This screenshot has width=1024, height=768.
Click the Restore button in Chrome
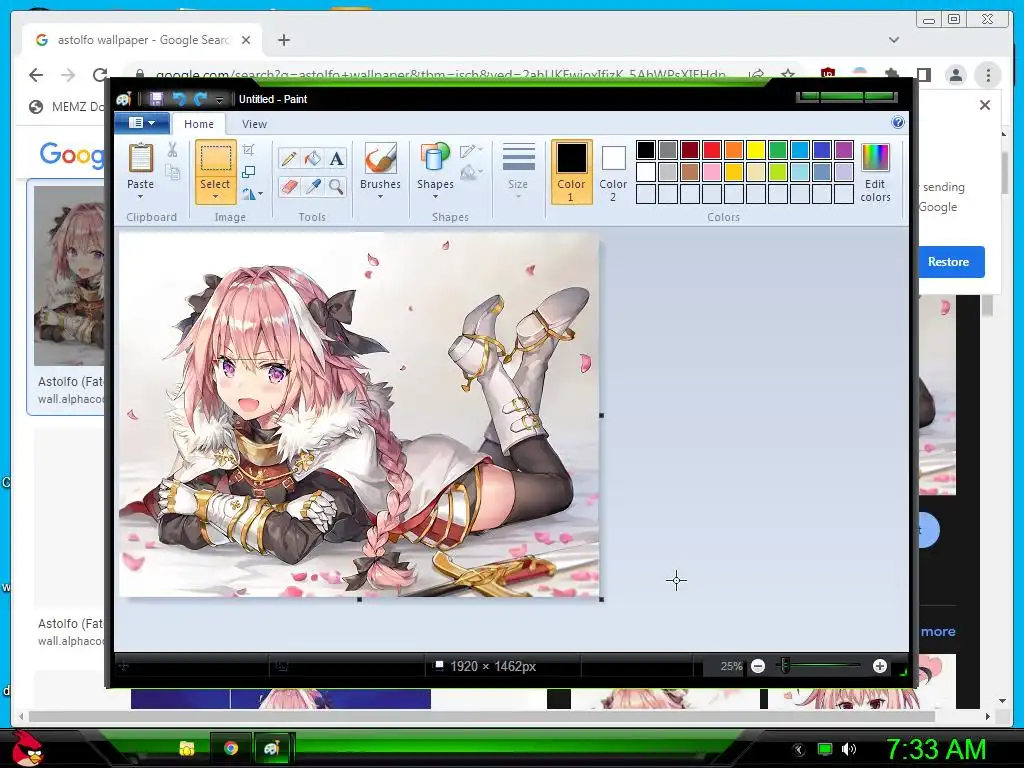click(x=950, y=262)
